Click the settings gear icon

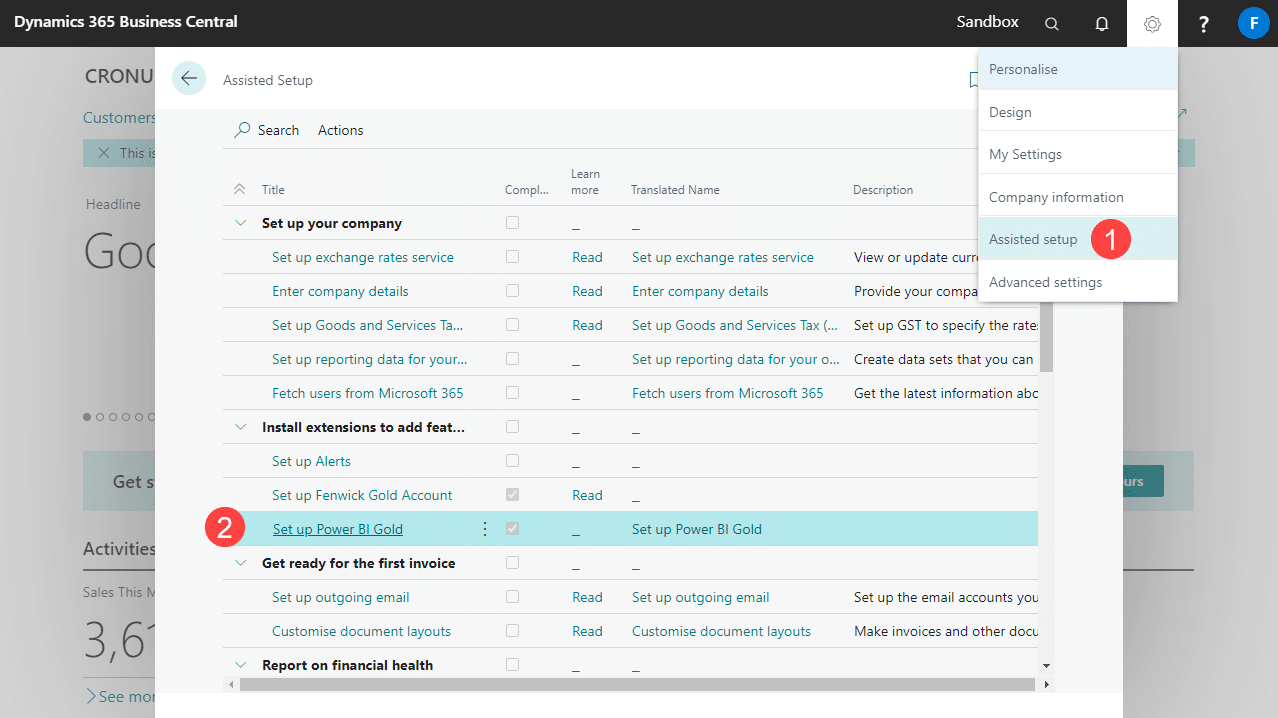tap(1152, 23)
